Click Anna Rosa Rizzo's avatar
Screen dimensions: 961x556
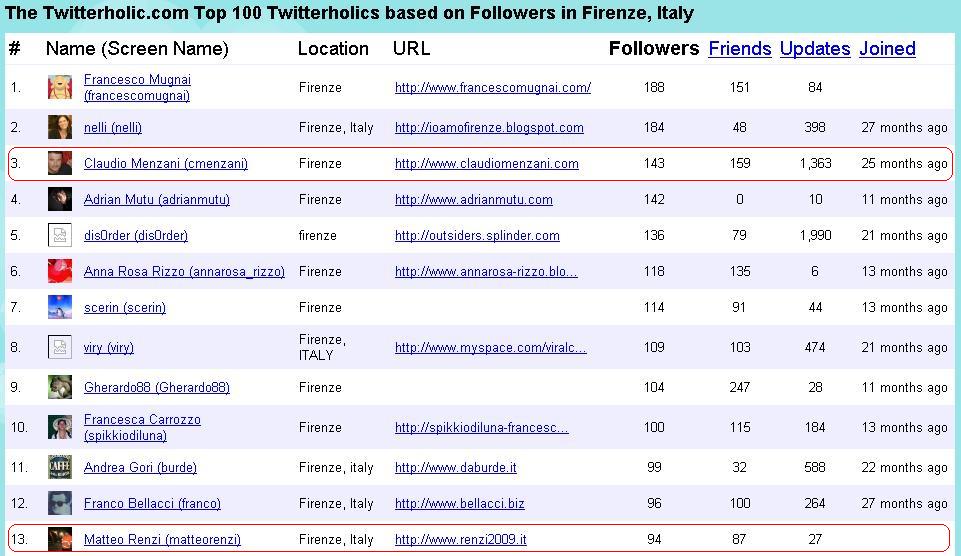coord(59,271)
